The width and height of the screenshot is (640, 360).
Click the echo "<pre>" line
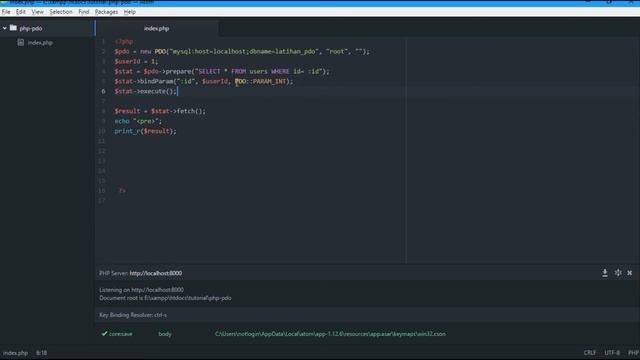(138, 121)
